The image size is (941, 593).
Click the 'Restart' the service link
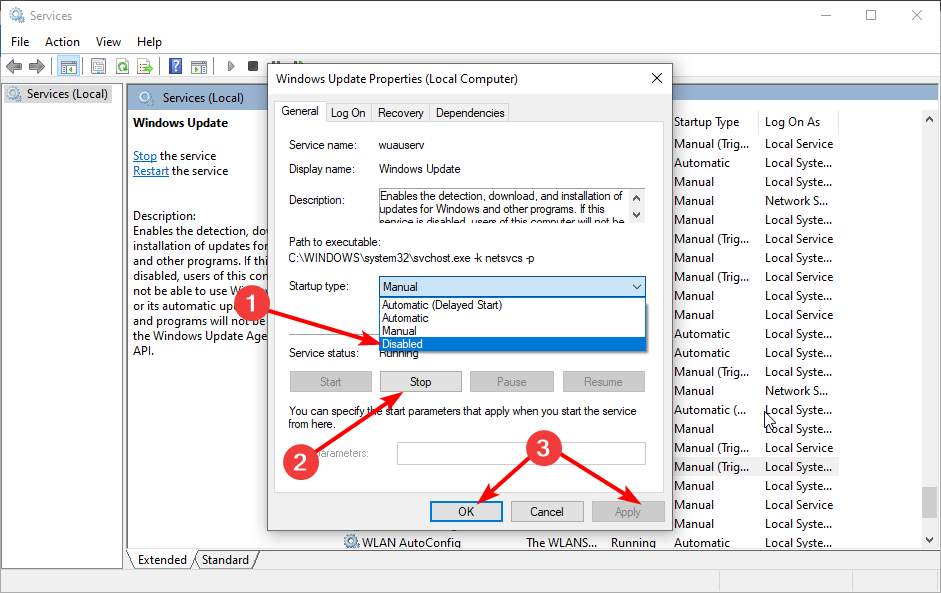click(x=151, y=171)
